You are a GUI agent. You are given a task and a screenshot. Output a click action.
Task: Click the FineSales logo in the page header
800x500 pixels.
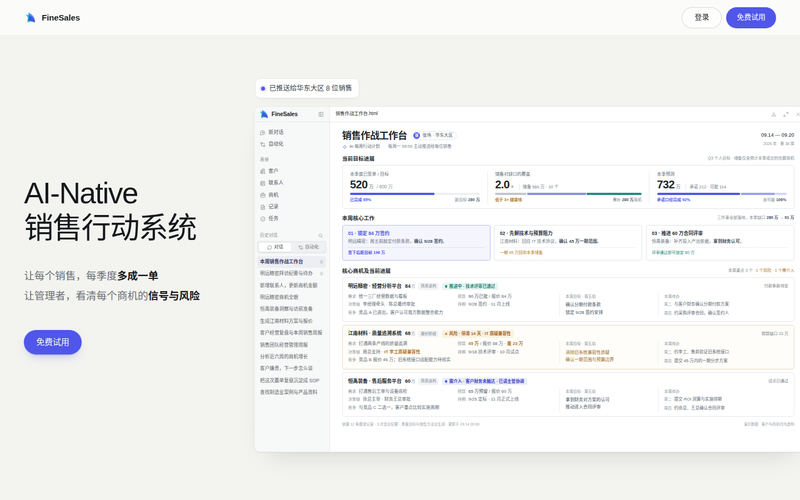pos(53,17)
